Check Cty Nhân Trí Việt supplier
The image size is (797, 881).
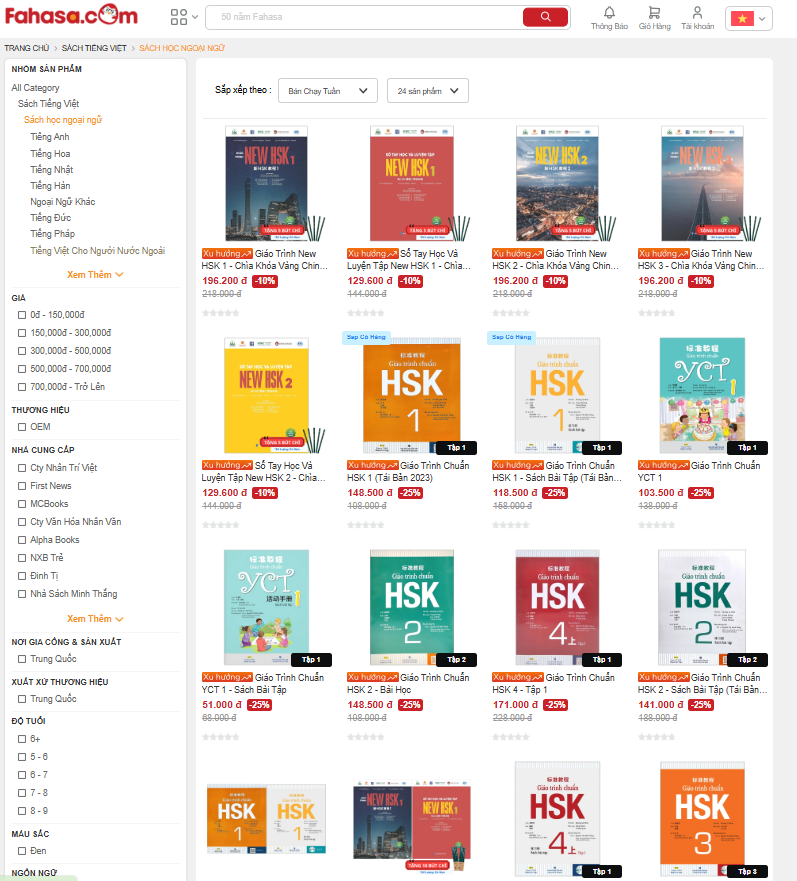(x=22, y=467)
